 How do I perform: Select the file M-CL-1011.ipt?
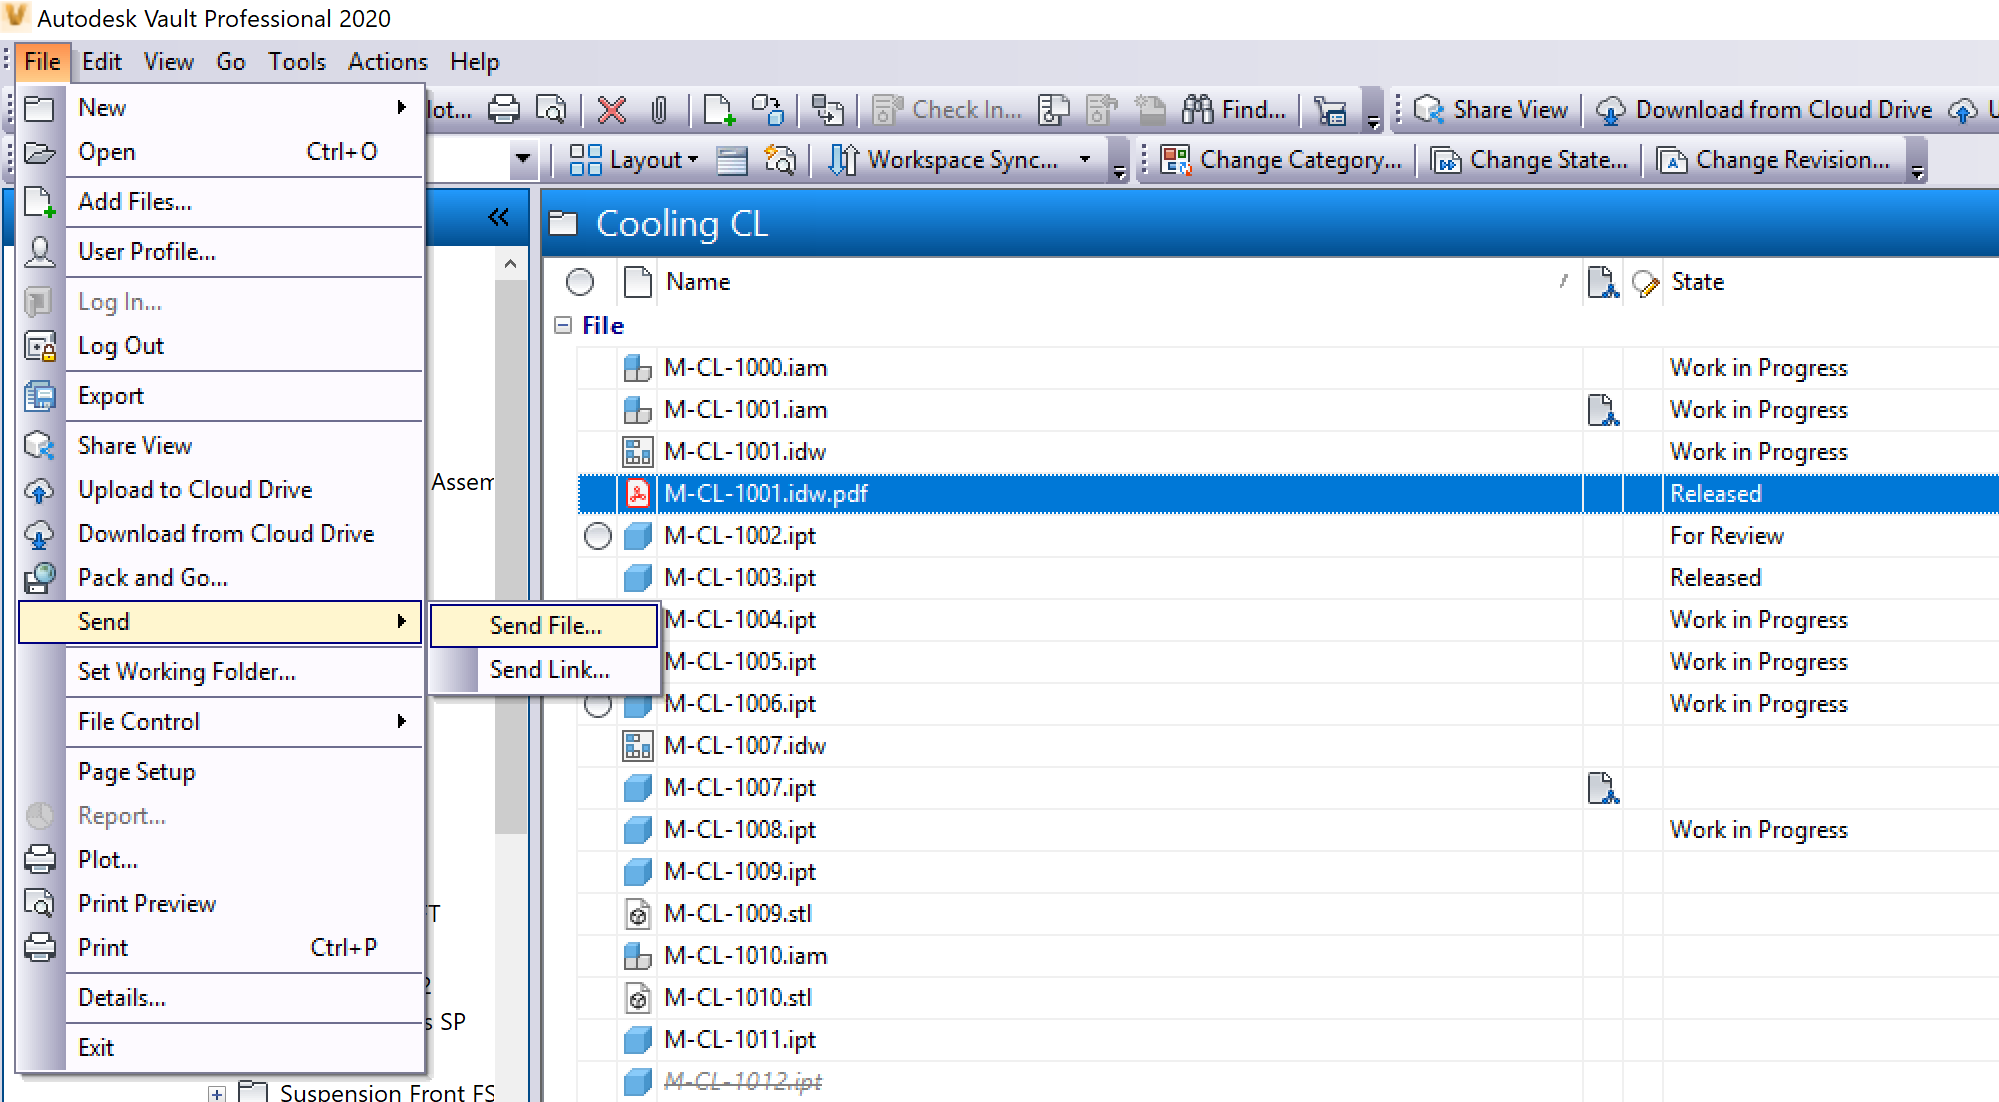[740, 1040]
